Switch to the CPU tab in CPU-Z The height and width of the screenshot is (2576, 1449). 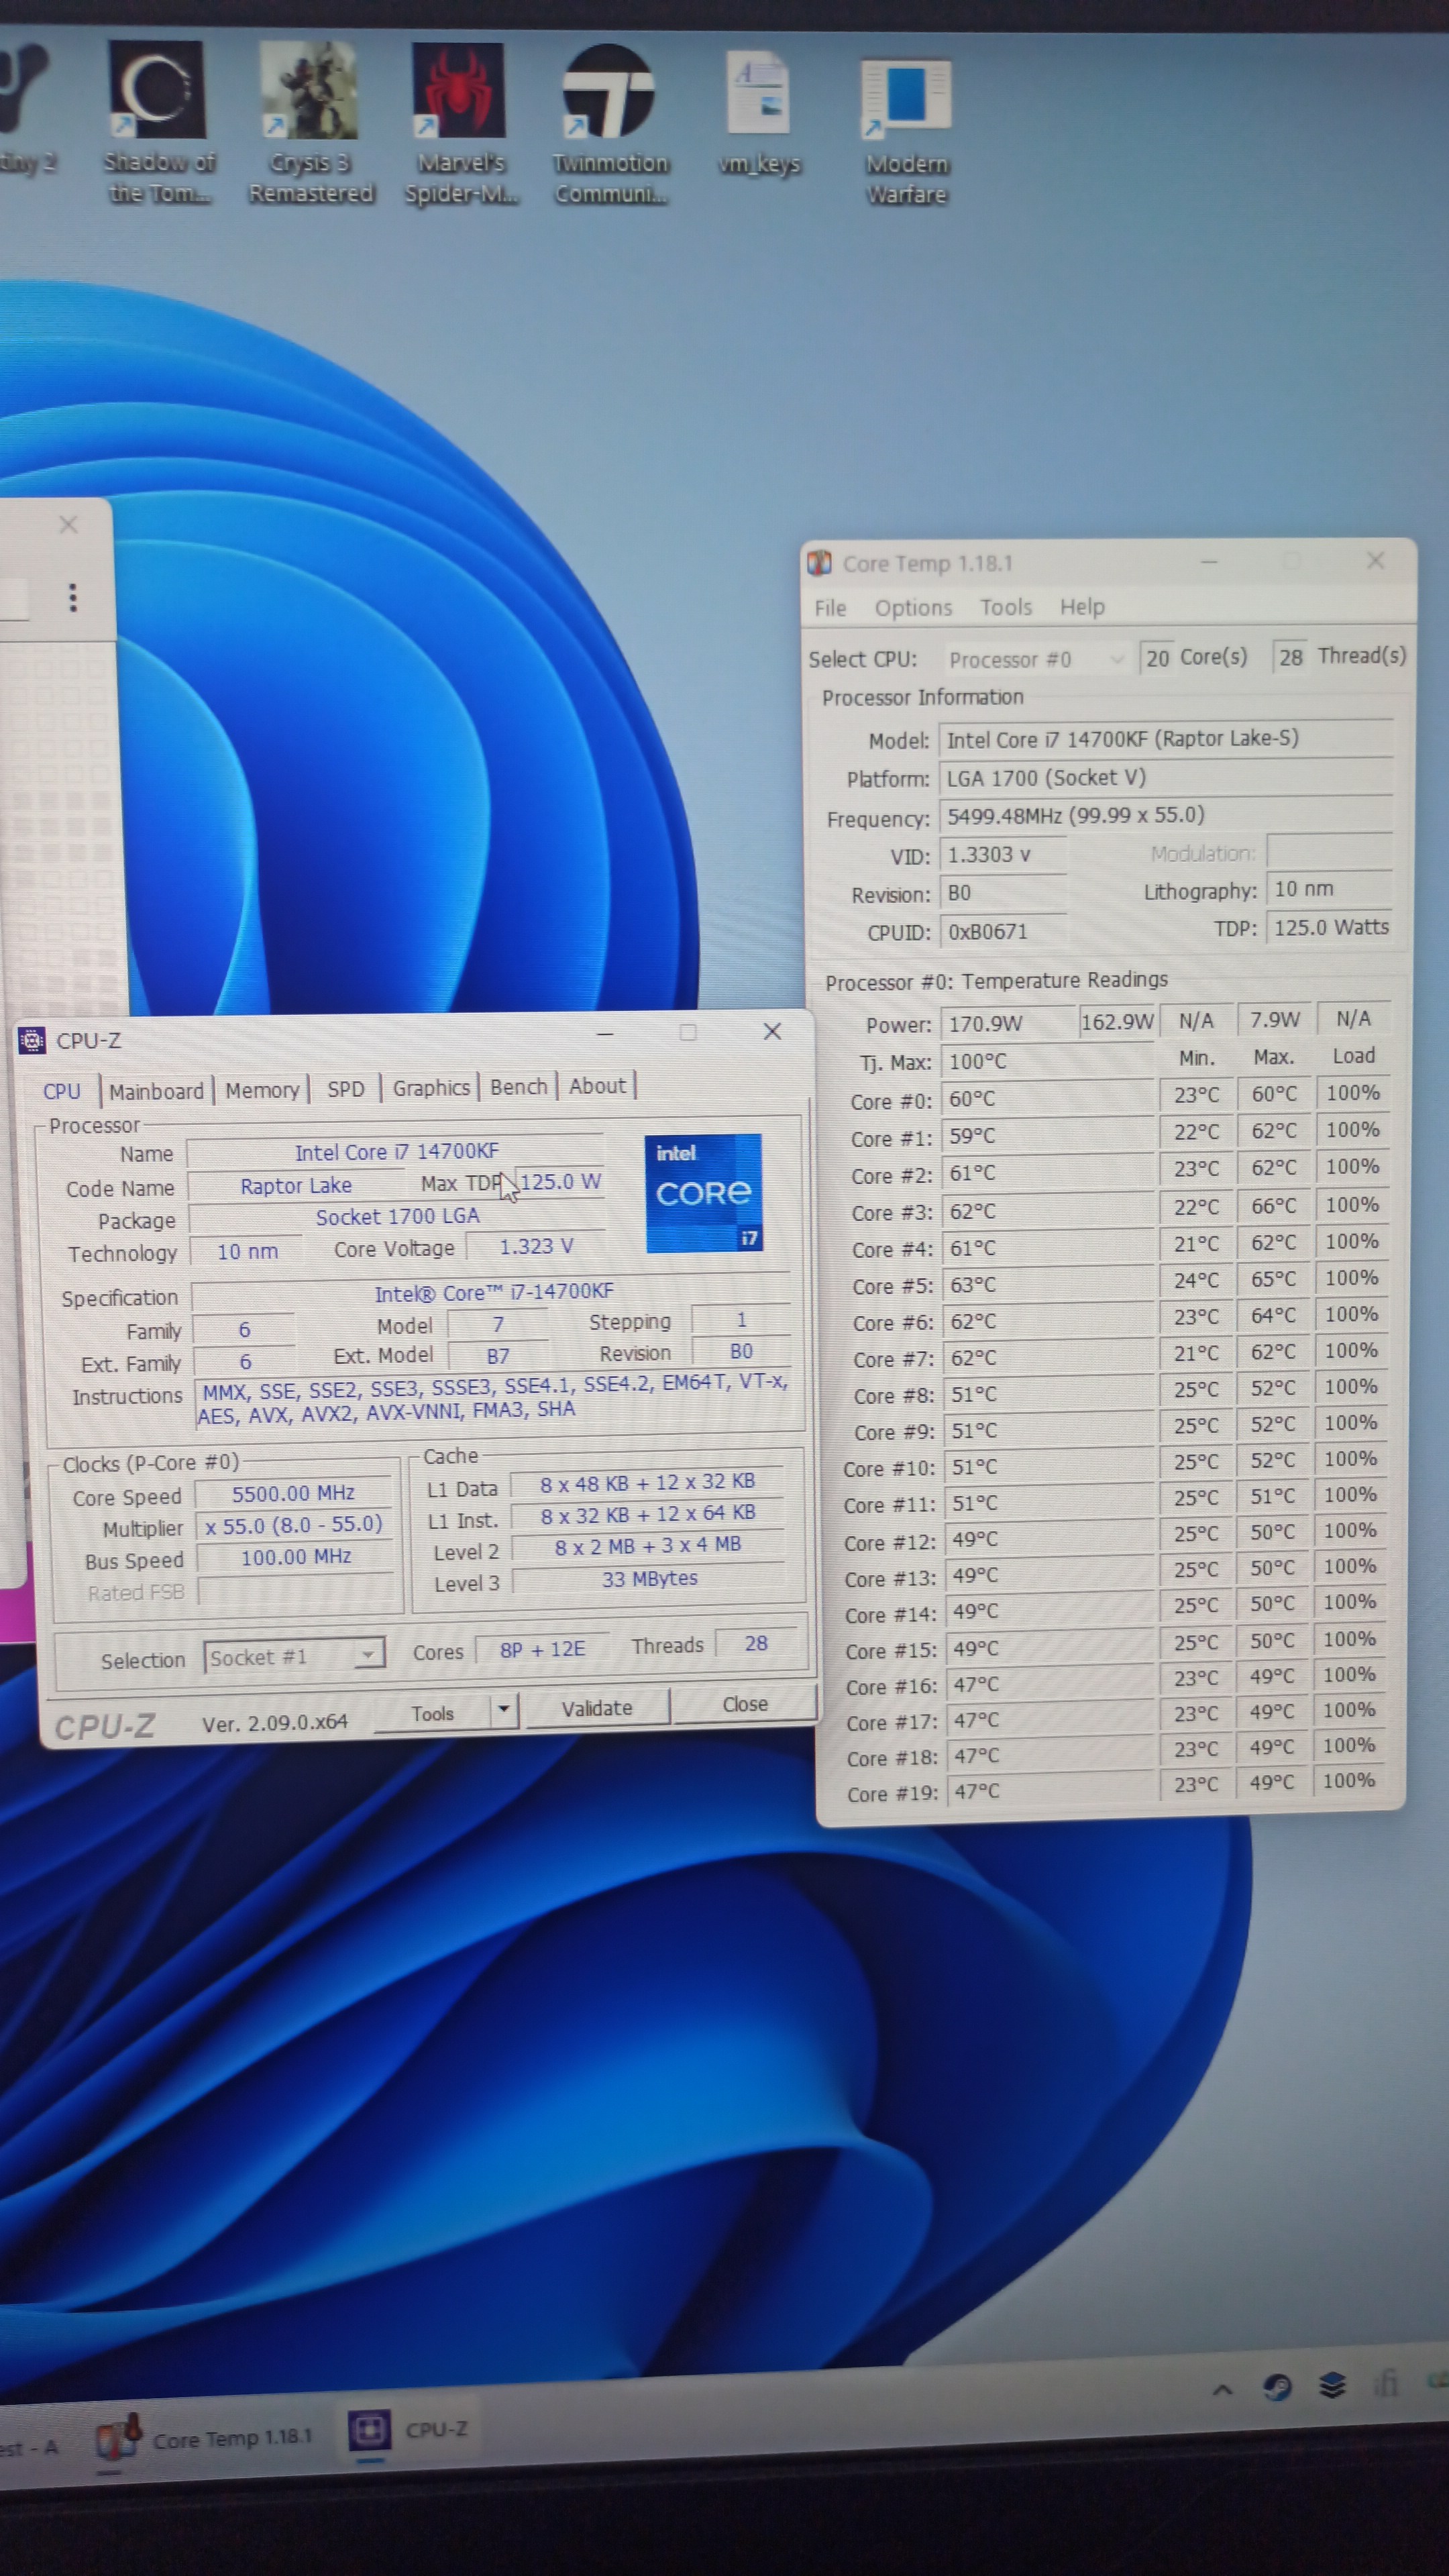61,1091
